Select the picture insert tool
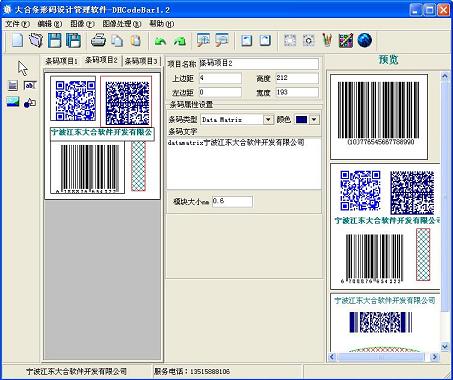 point(13,102)
